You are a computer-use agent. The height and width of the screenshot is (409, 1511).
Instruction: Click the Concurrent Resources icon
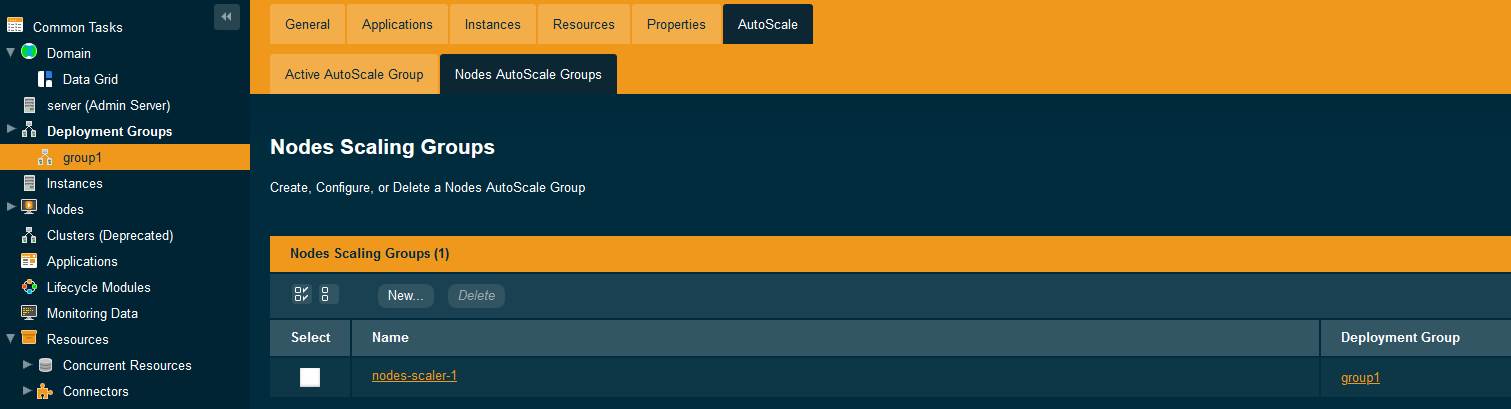tap(45, 365)
